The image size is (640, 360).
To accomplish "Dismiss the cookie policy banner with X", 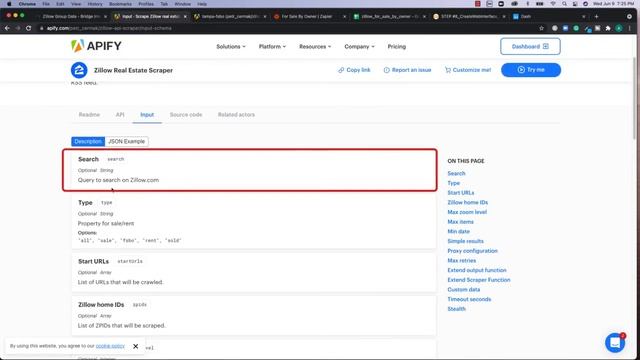I will click(136, 346).
